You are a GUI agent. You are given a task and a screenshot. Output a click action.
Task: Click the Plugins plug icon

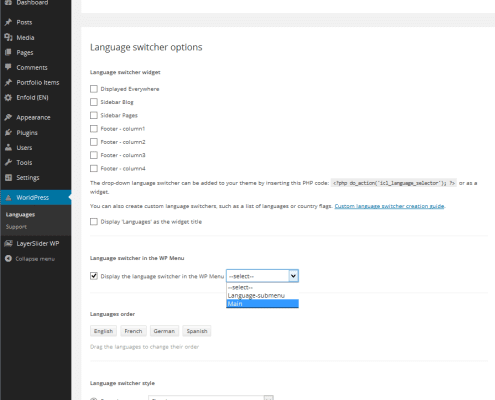pyautogui.click(x=8, y=133)
